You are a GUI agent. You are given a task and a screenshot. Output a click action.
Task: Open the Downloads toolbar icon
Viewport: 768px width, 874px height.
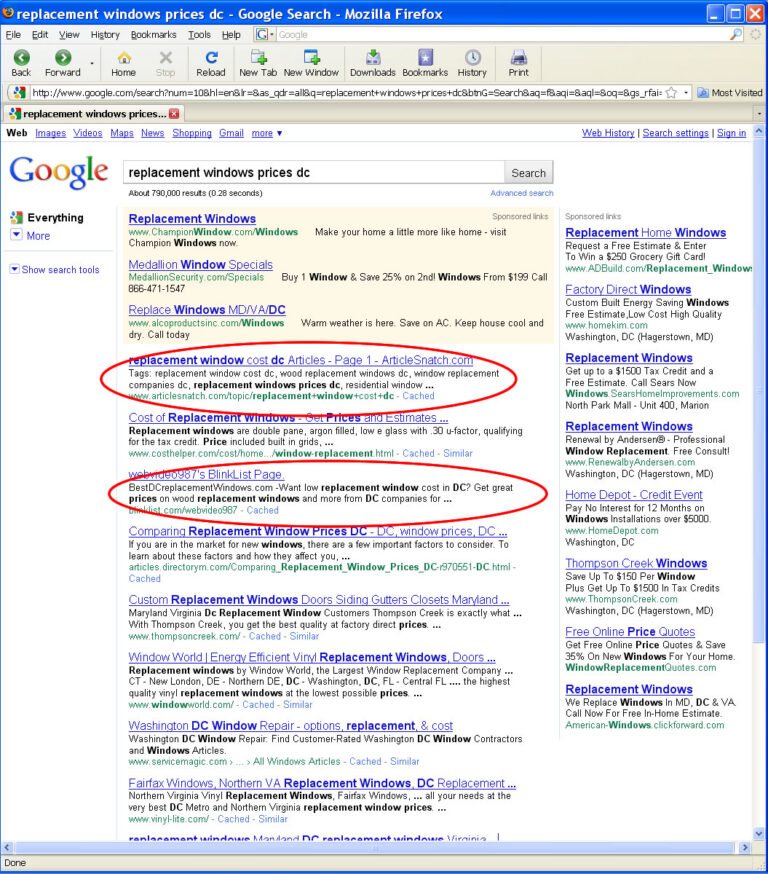pos(373,57)
